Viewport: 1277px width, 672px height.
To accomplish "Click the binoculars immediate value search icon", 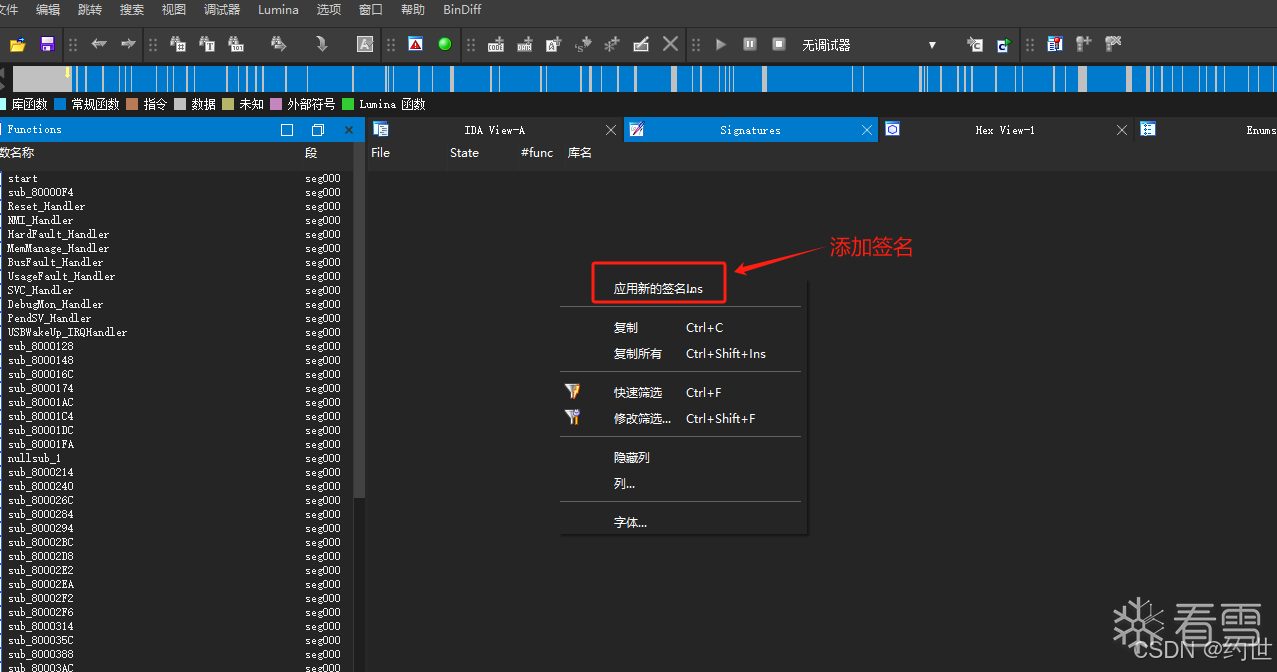I will 179,44.
